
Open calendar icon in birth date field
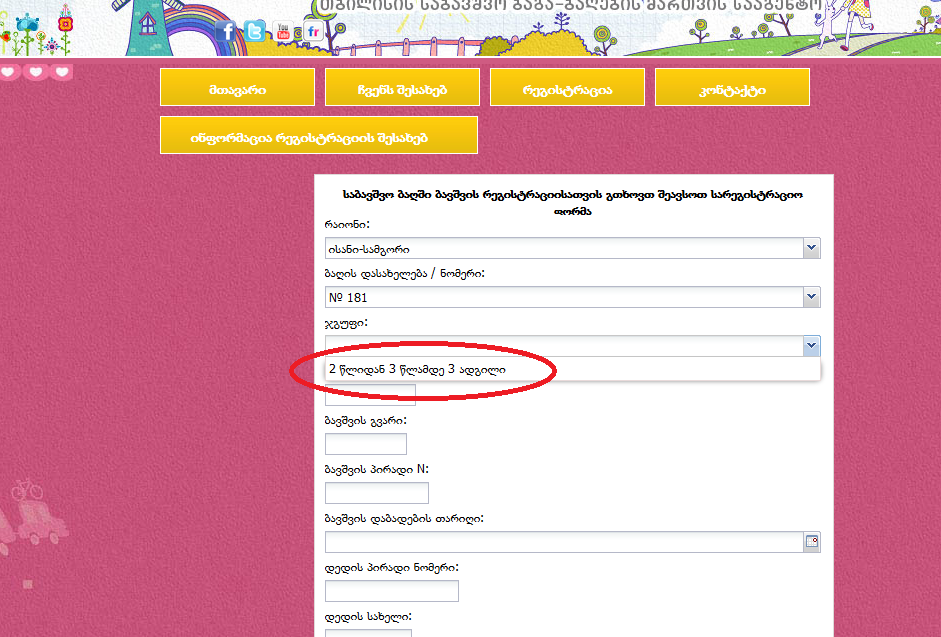[x=811, y=542]
